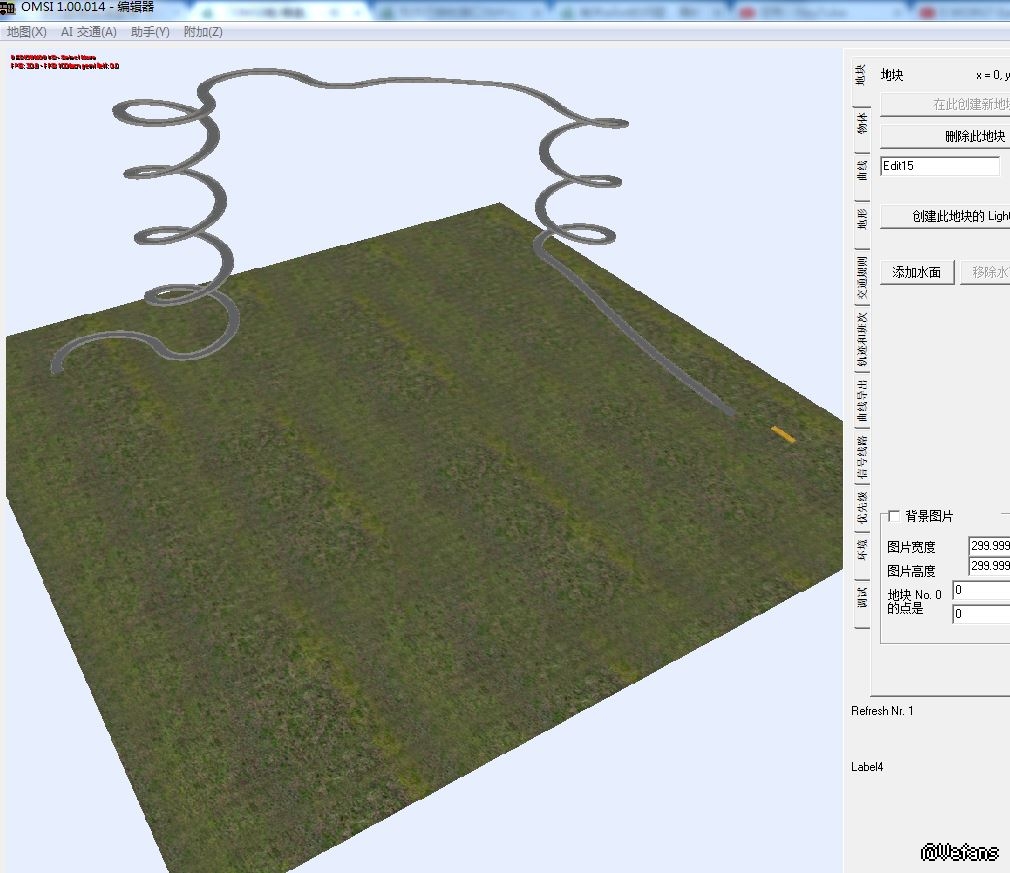Switch to the 环境 vertical tab

[862, 549]
